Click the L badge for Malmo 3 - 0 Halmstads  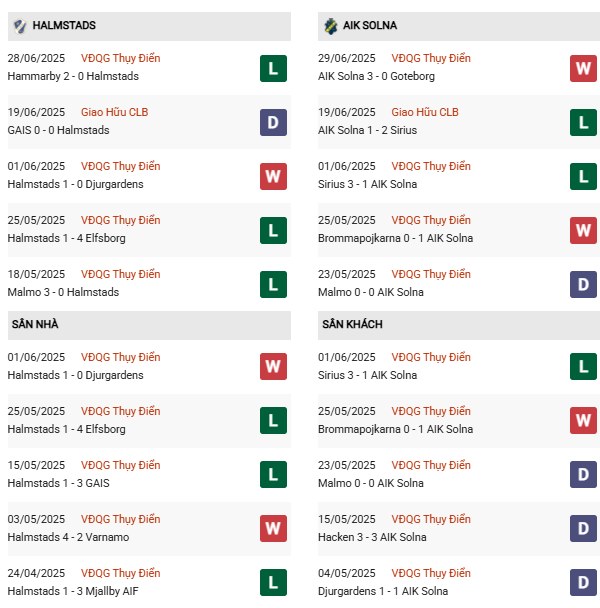coord(273,284)
